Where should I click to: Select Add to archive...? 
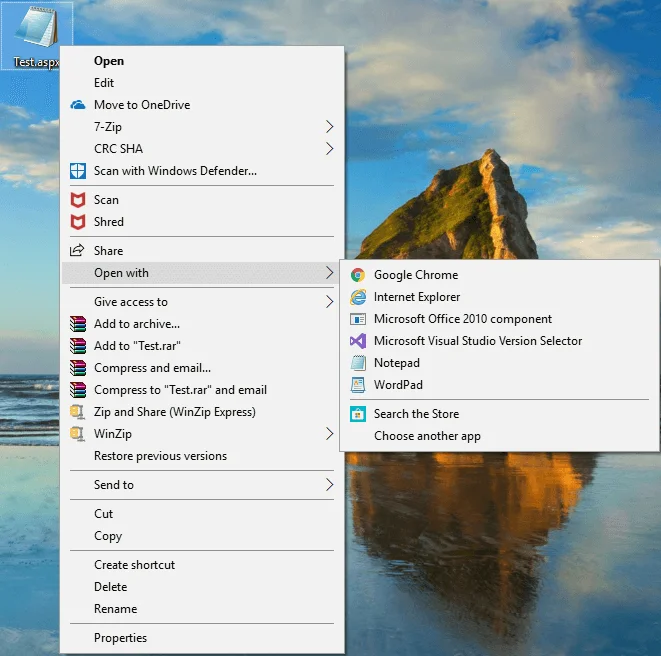(x=202, y=324)
